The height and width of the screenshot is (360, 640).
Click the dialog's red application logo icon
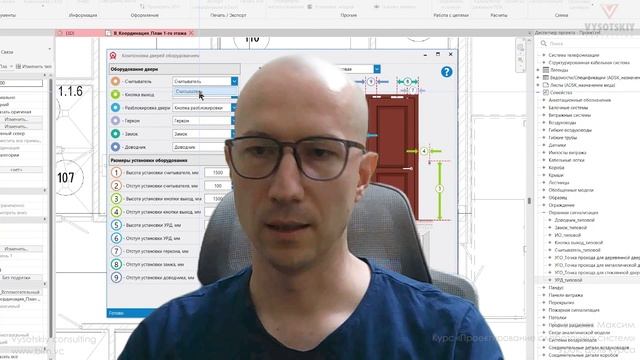tap(113, 56)
